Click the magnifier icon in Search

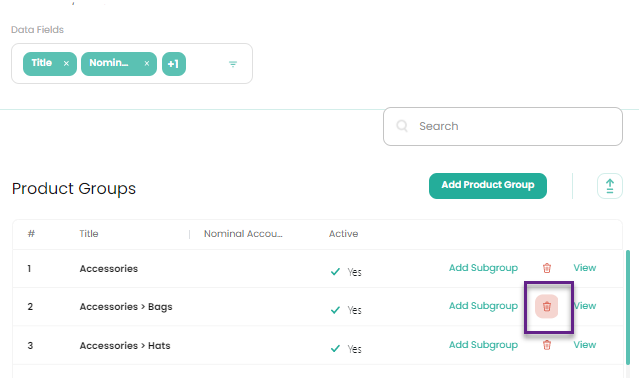[x=402, y=126]
